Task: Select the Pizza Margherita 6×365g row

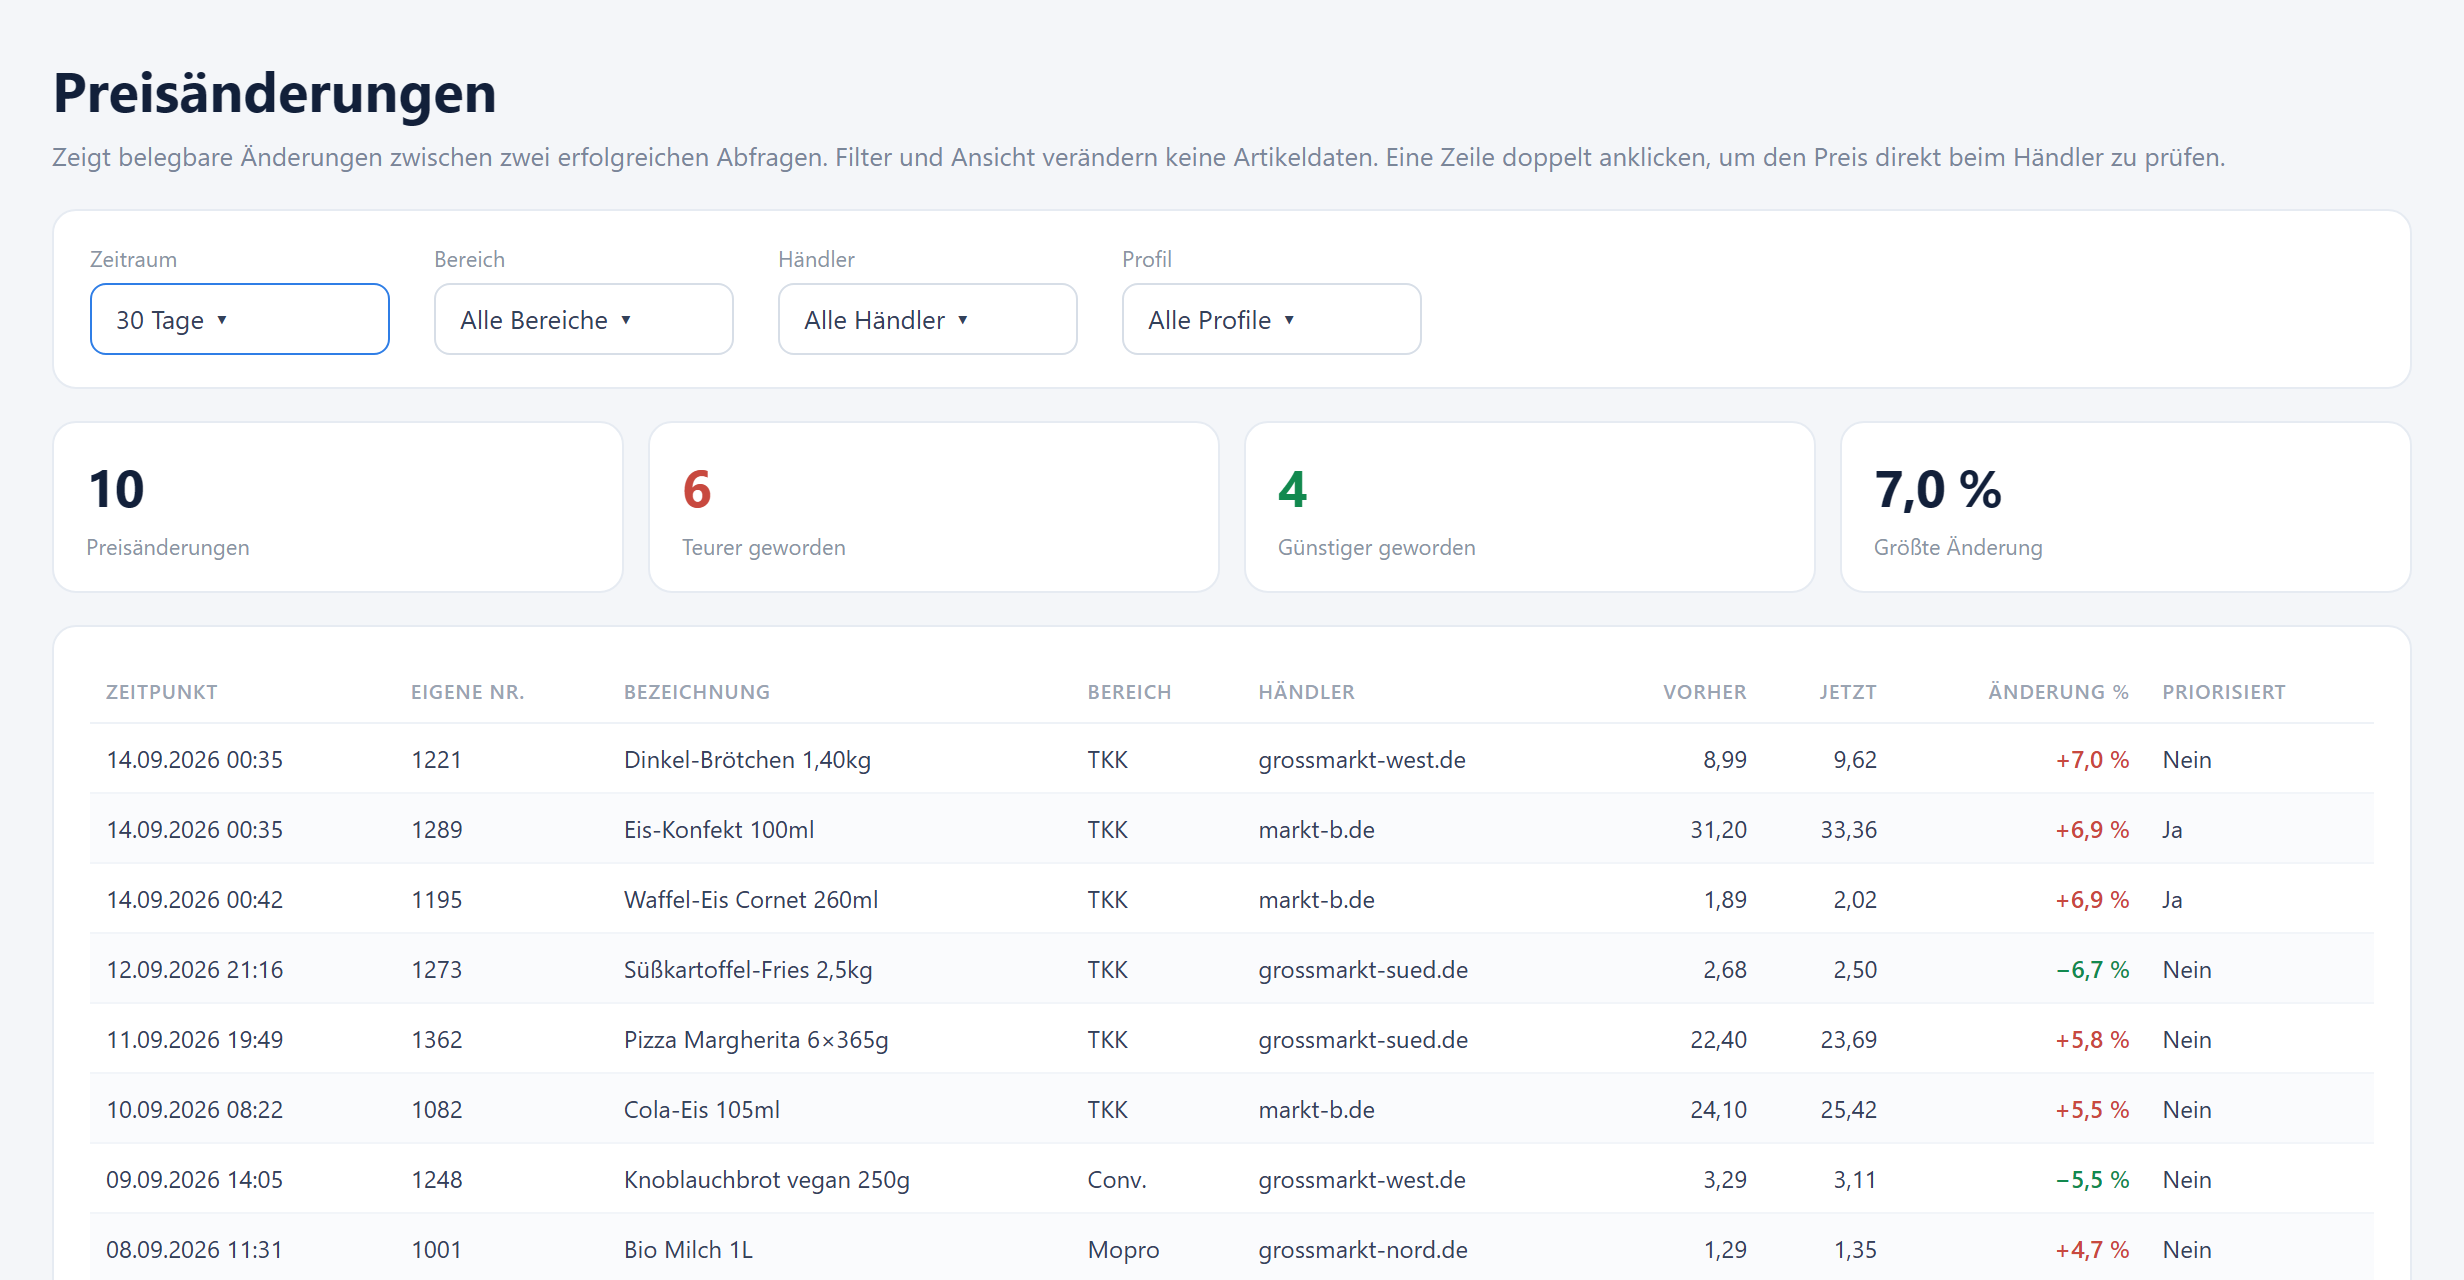Action: click(1232, 1039)
